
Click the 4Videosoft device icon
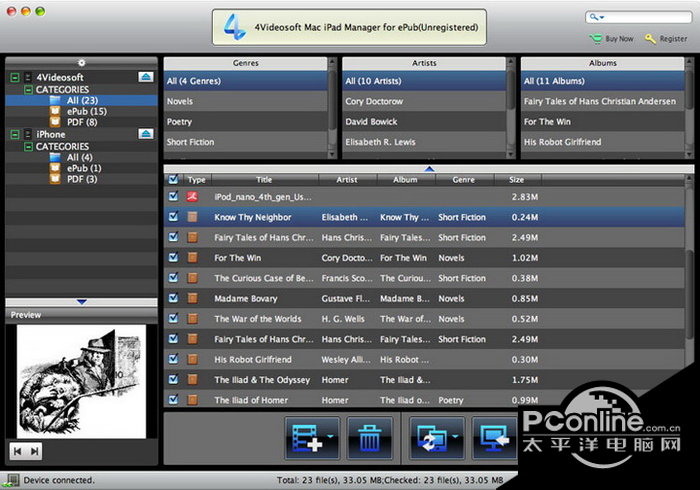pos(28,77)
